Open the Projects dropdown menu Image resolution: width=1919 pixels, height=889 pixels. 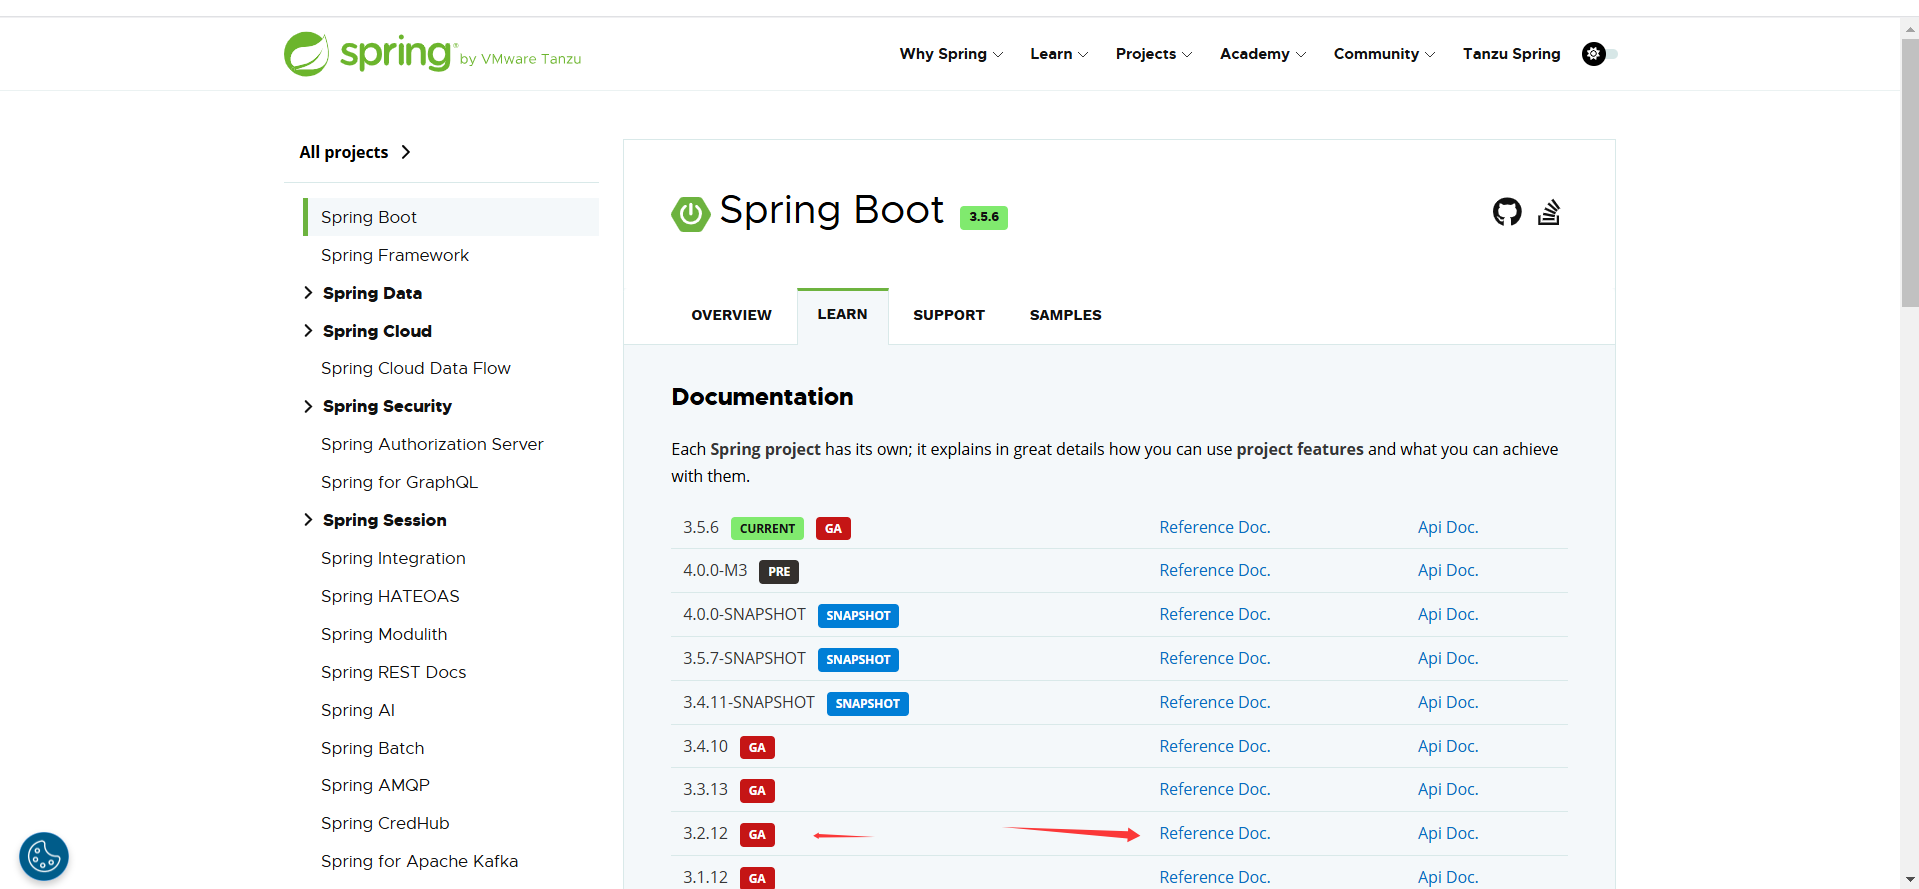click(1154, 54)
